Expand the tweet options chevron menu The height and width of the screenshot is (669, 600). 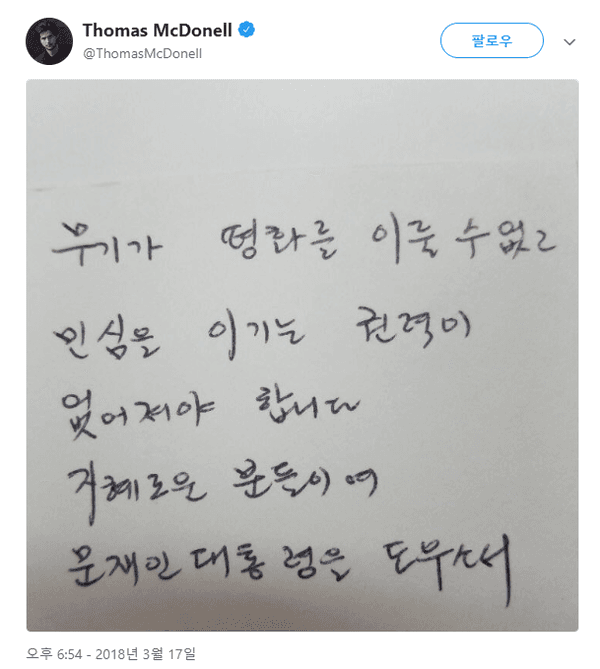click(x=569, y=42)
